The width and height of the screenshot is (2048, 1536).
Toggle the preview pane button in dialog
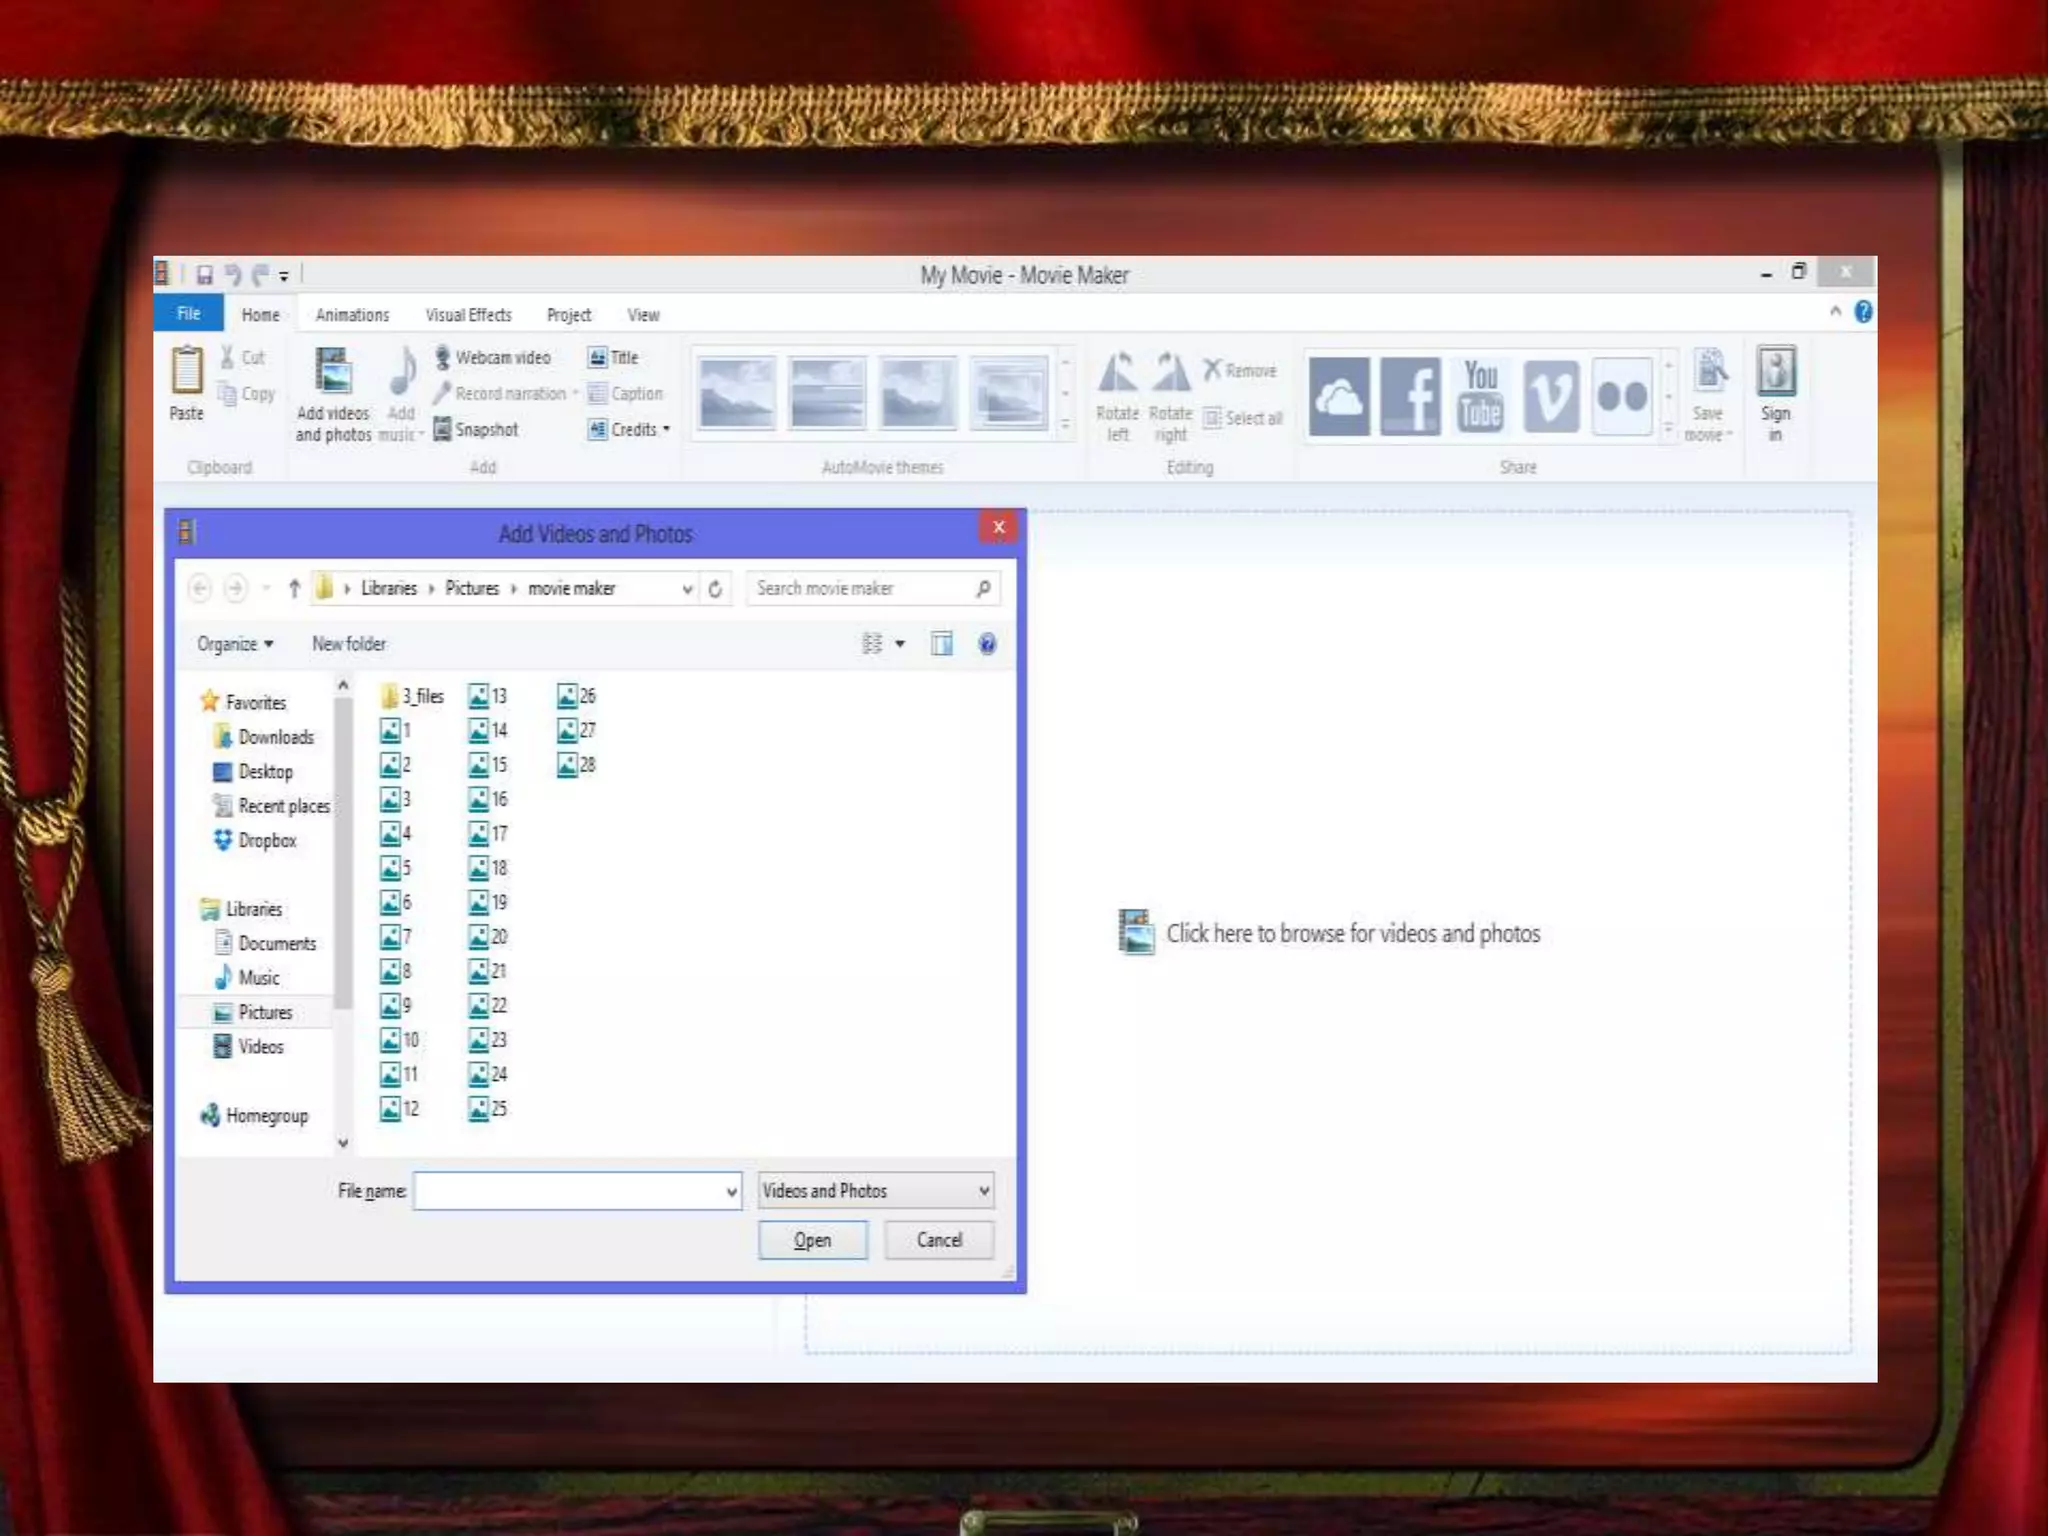click(942, 644)
